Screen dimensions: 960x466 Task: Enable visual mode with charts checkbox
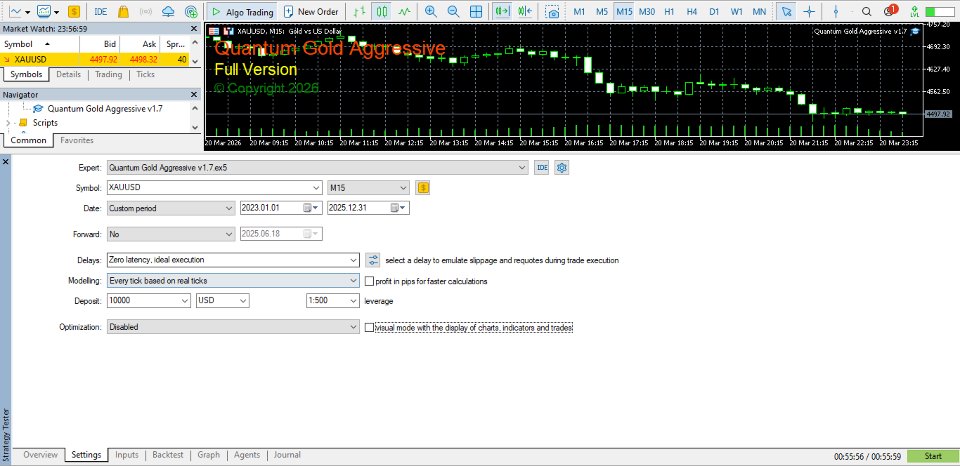pos(369,328)
